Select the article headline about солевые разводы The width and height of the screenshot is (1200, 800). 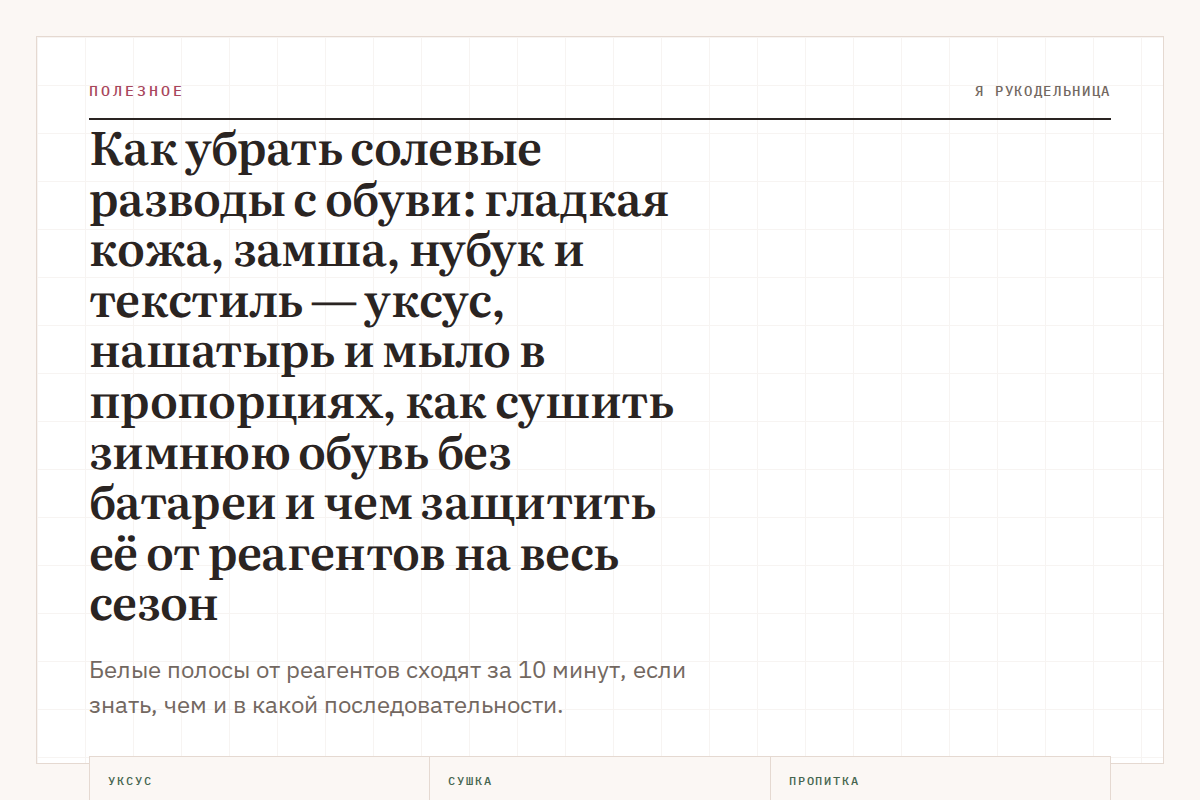click(x=382, y=378)
